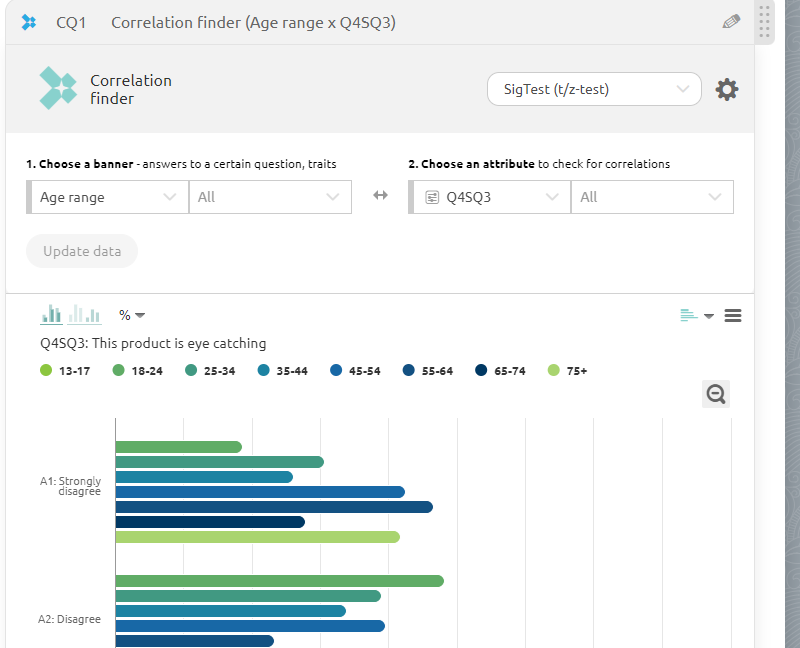Click the zoom out magnifier icon
The width and height of the screenshot is (800, 648).
(716, 394)
